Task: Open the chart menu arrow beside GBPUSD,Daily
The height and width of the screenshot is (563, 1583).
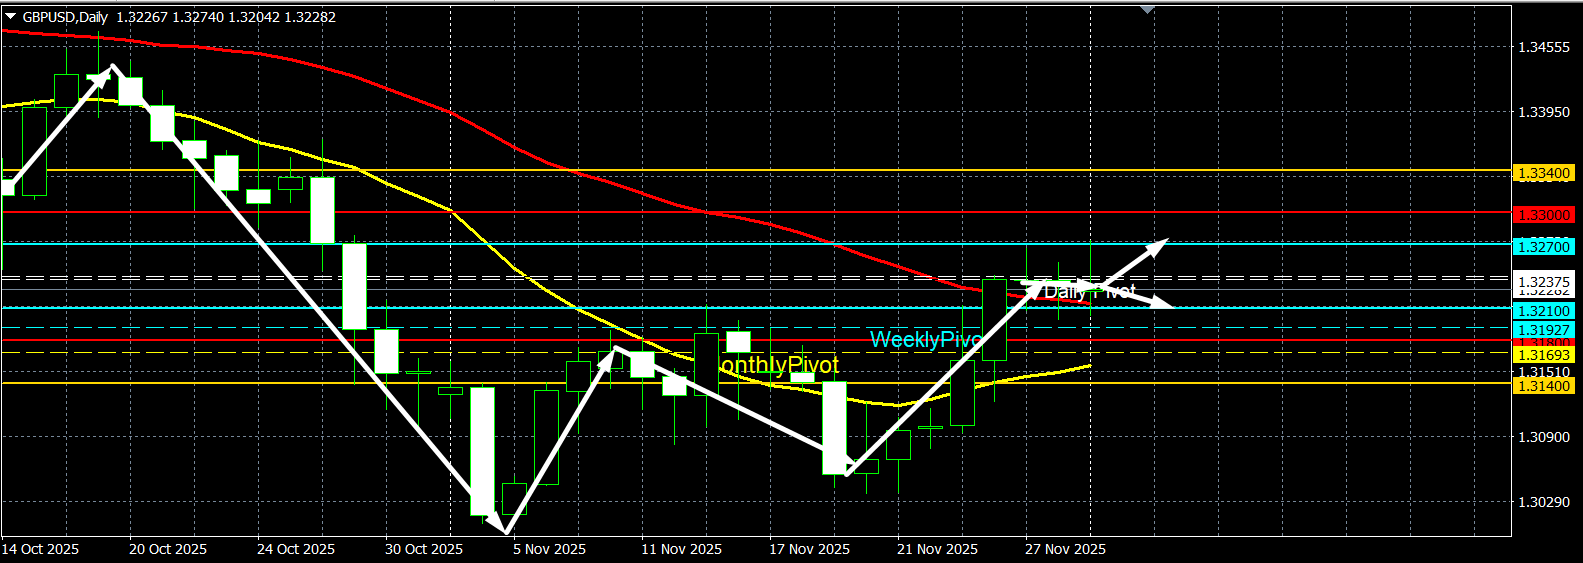Action: pos(10,17)
